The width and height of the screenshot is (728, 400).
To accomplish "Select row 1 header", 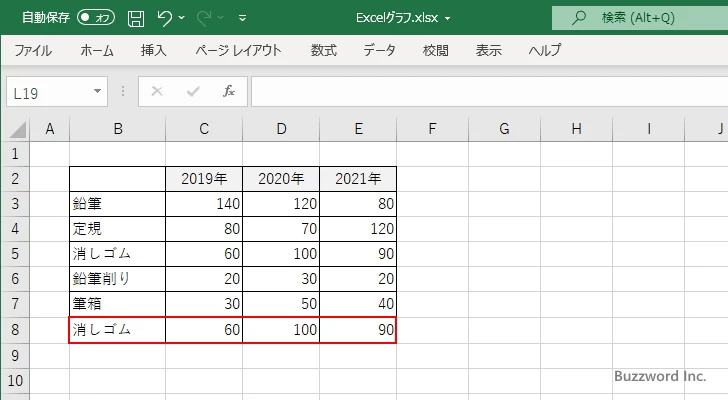I will pyautogui.click(x=15, y=154).
